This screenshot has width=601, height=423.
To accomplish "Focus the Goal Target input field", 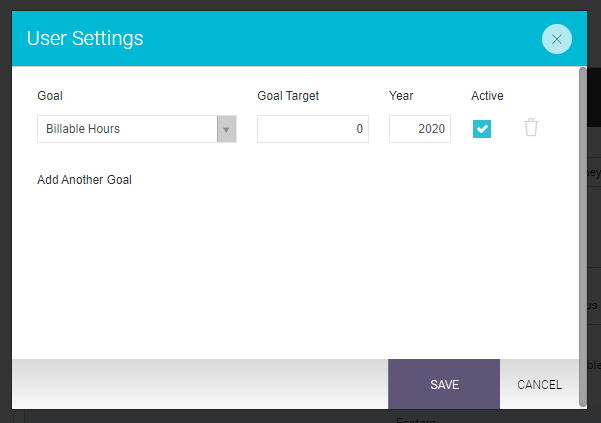I will point(313,129).
